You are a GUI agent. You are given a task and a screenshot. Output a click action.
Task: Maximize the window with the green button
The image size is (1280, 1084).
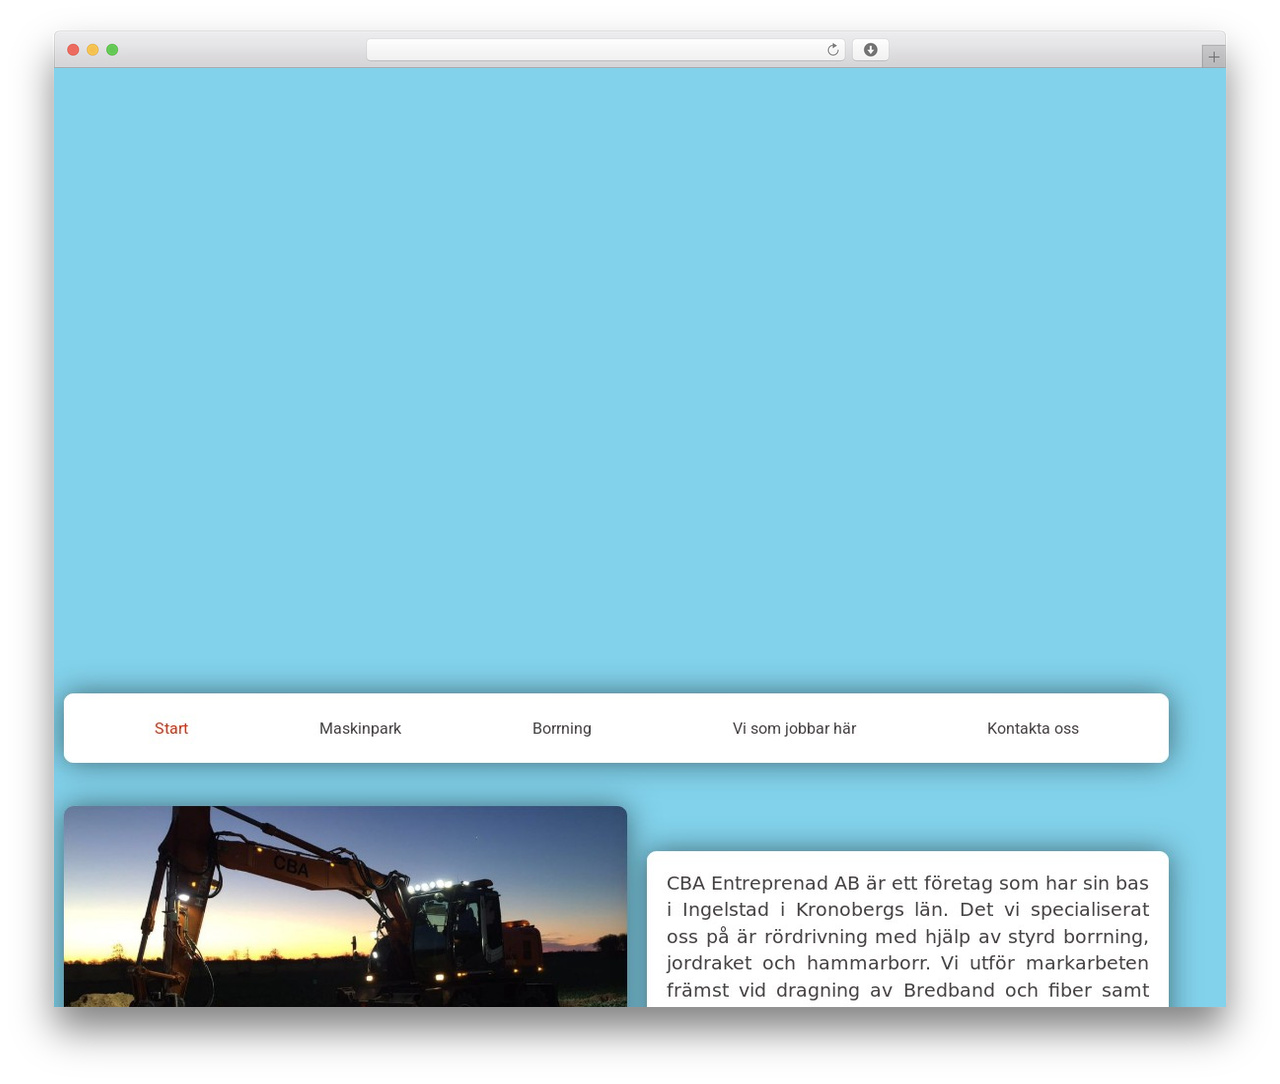[x=112, y=50]
